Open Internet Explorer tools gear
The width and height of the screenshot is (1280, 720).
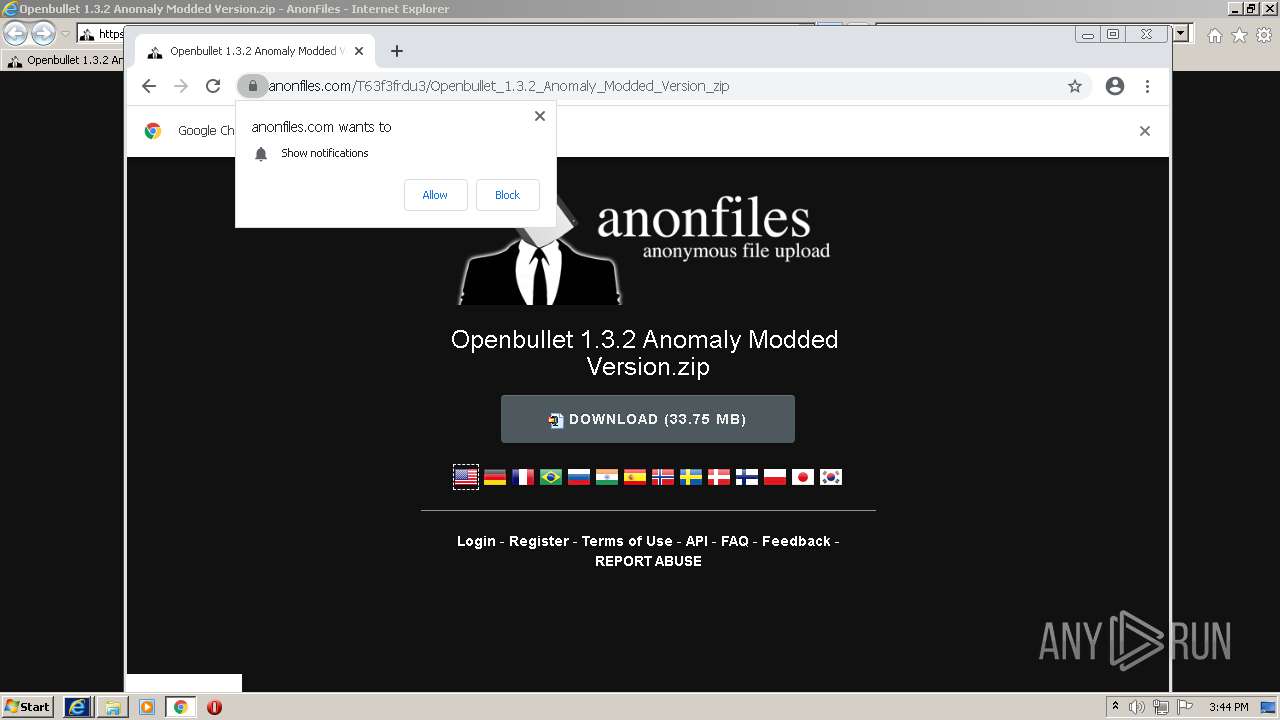(1263, 35)
